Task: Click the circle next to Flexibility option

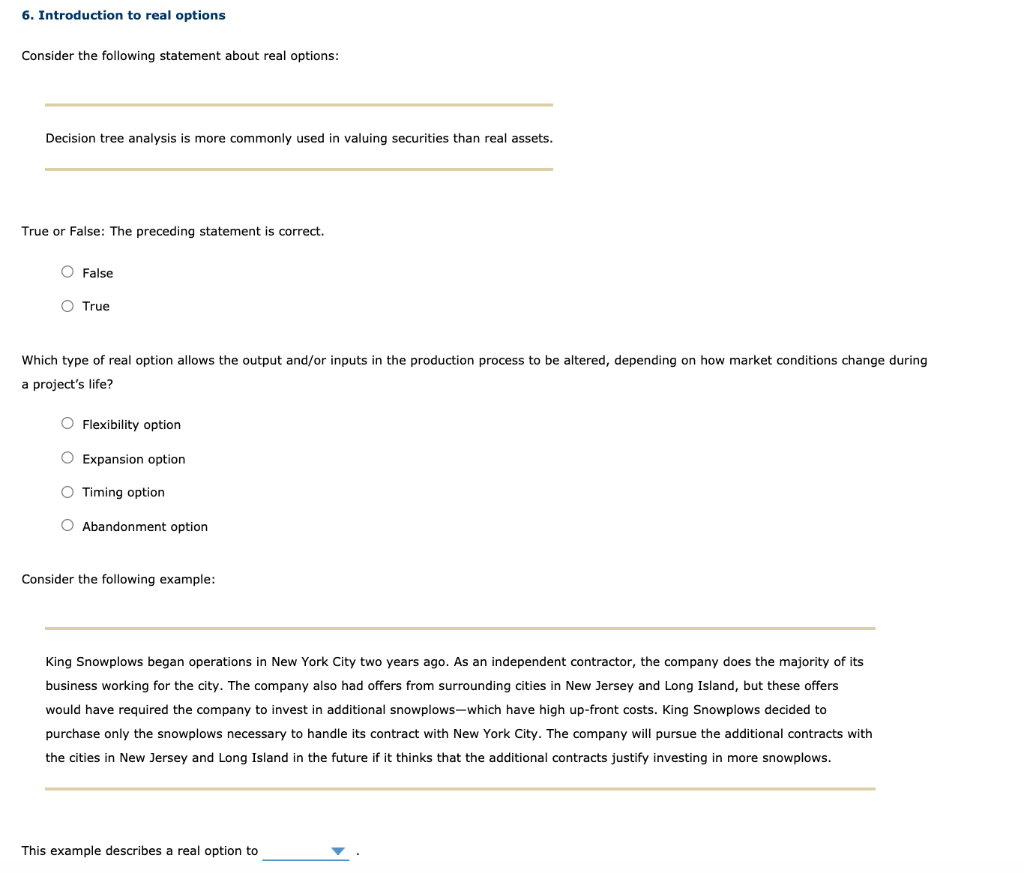Action: coord(67,422)
